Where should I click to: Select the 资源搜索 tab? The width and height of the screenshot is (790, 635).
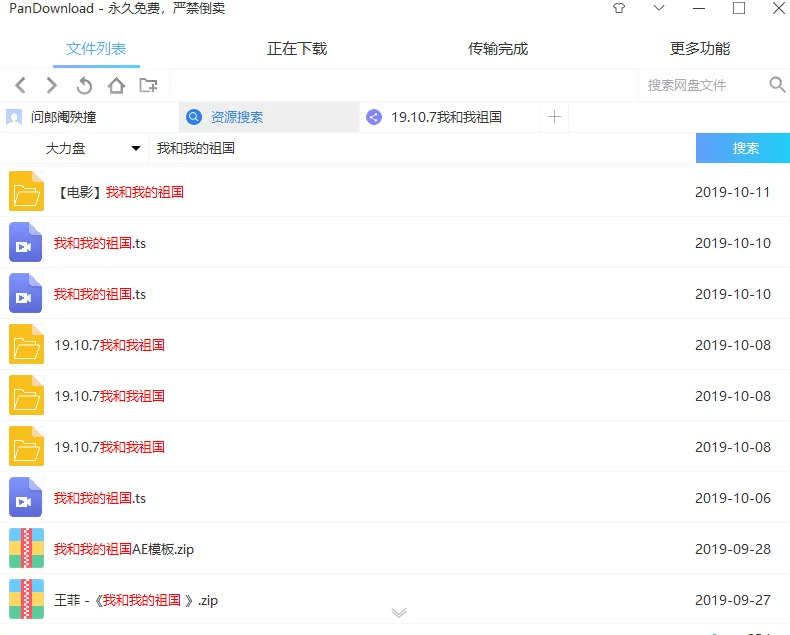point(269,117)
